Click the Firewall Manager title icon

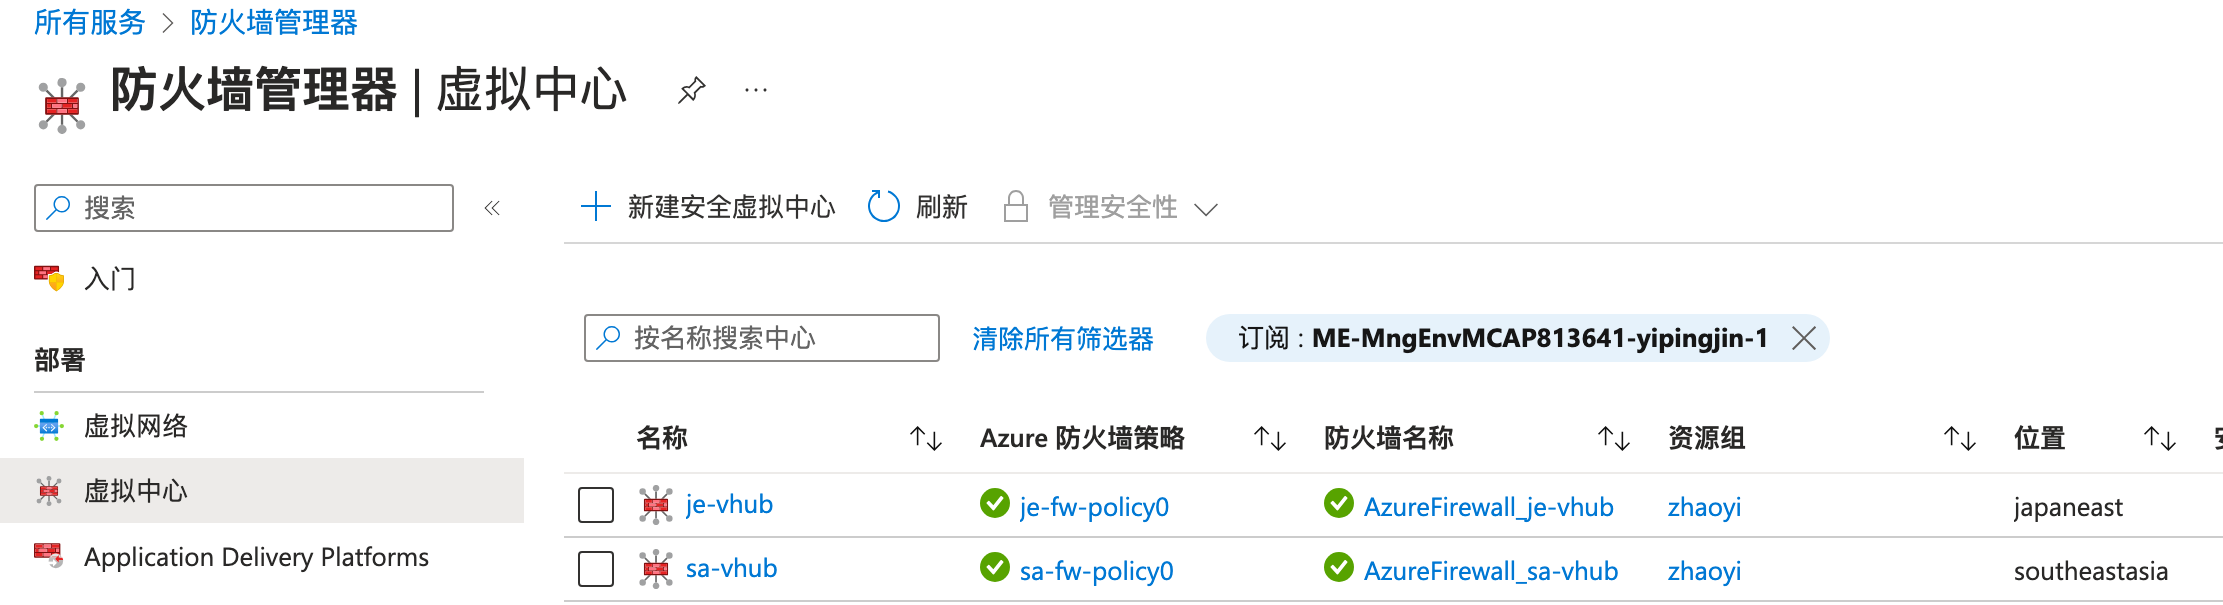click(62, 105)
